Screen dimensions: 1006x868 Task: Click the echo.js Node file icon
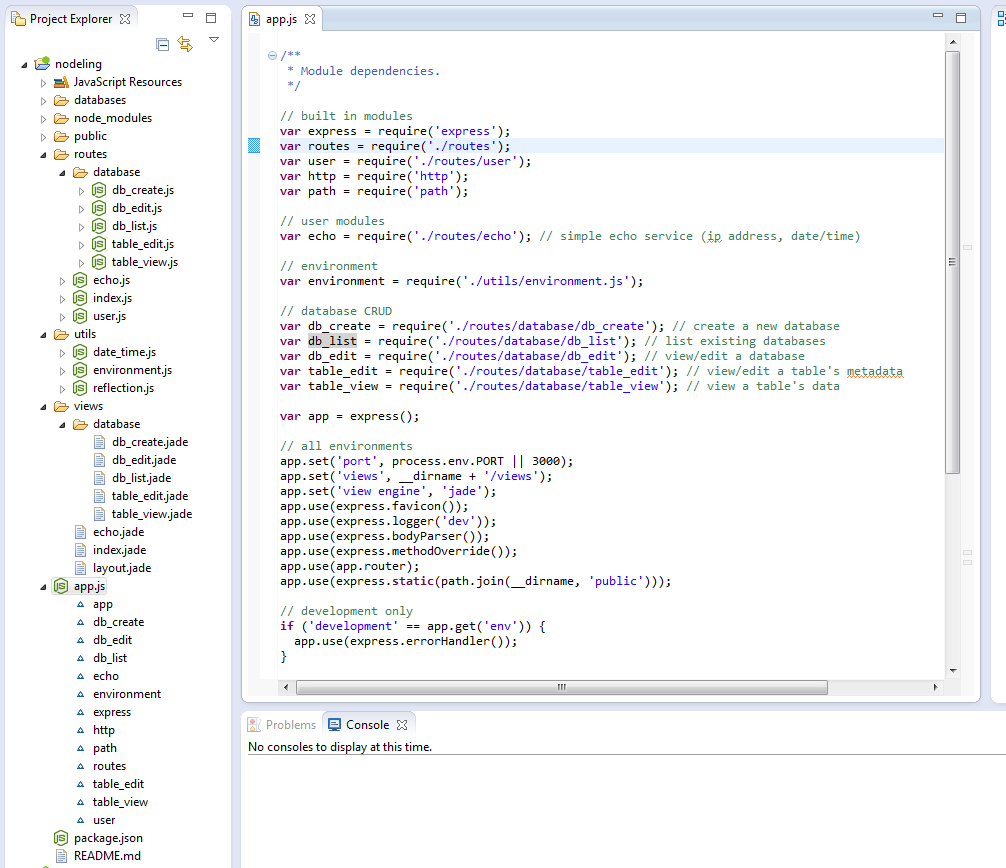pyautogui.click(x=80, y=280)
